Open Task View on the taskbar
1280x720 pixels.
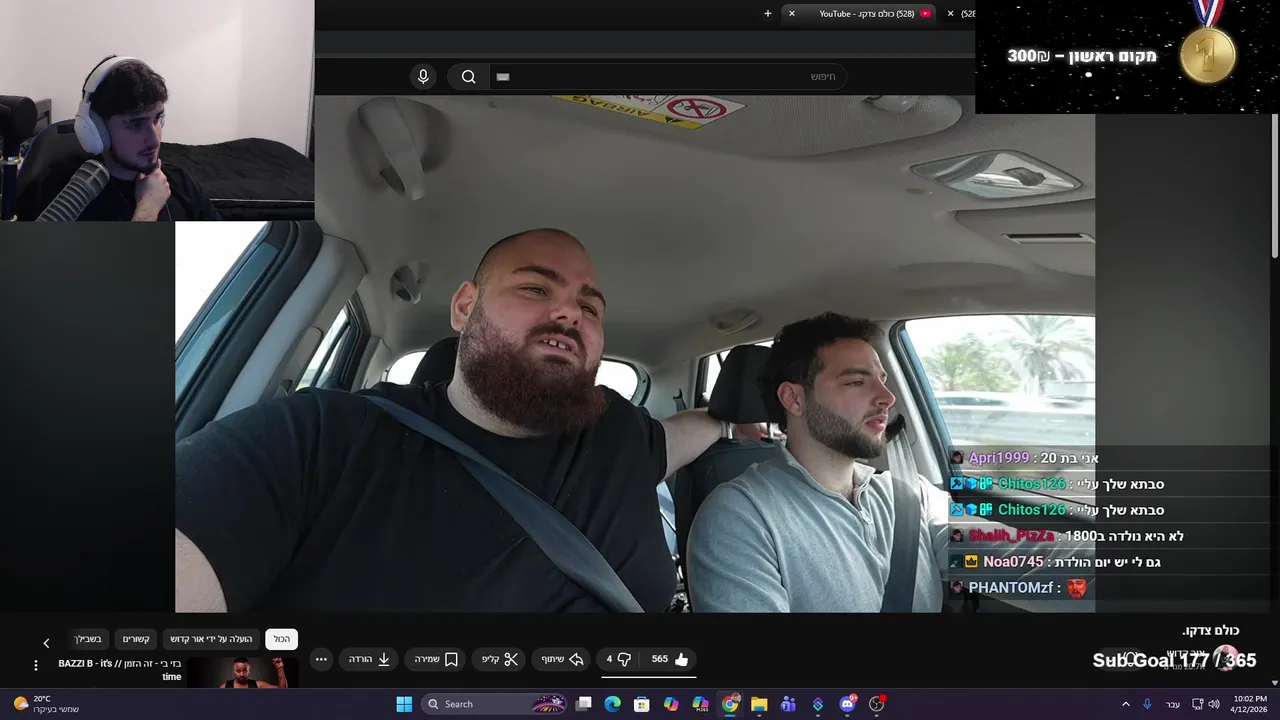click(x=584, y=704)
